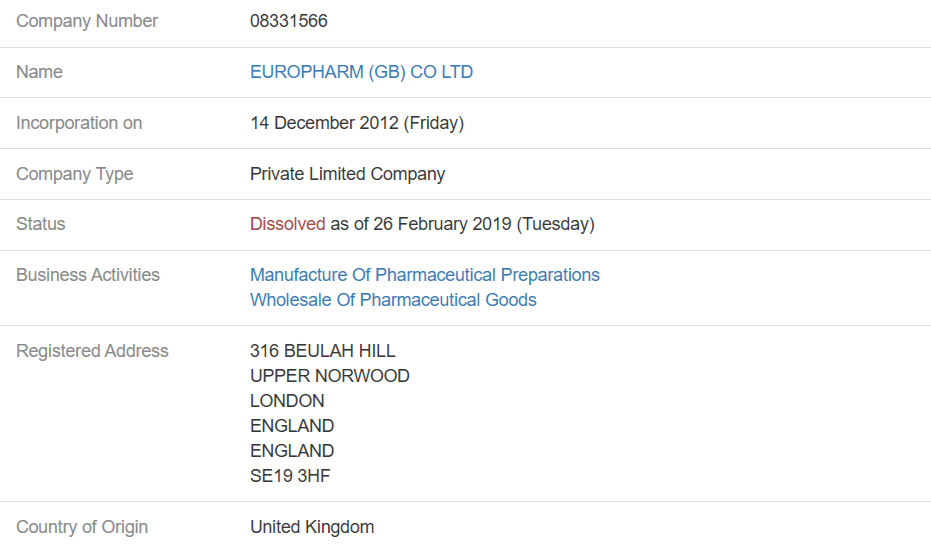931x546 pixels.
Task: Click the Dissolved status text
Action: click(287, 224)
